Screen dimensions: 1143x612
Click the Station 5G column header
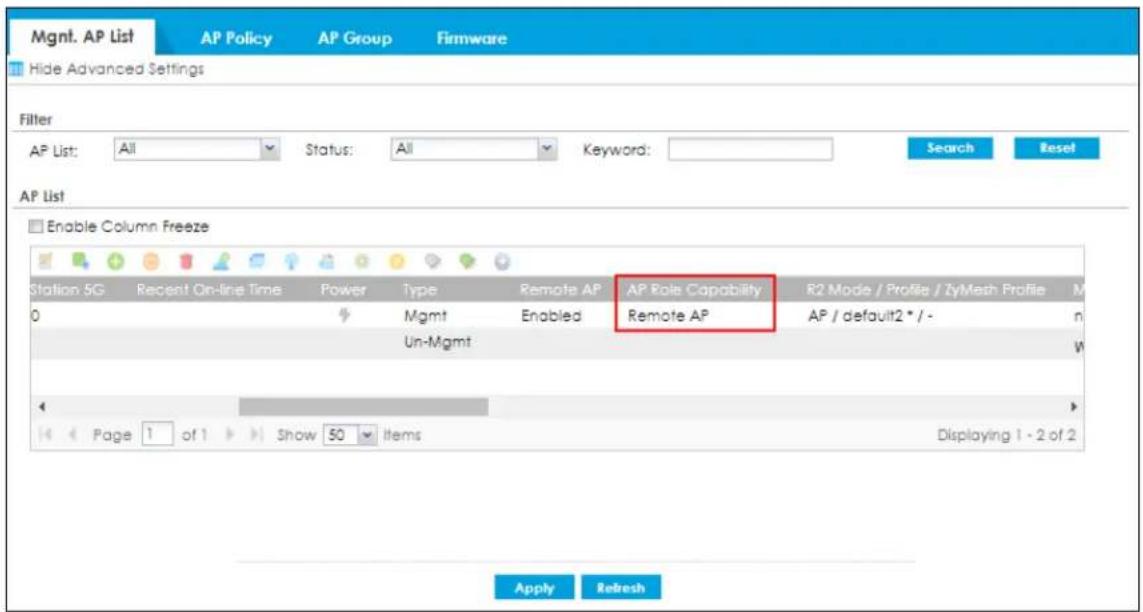click(68, 290)
